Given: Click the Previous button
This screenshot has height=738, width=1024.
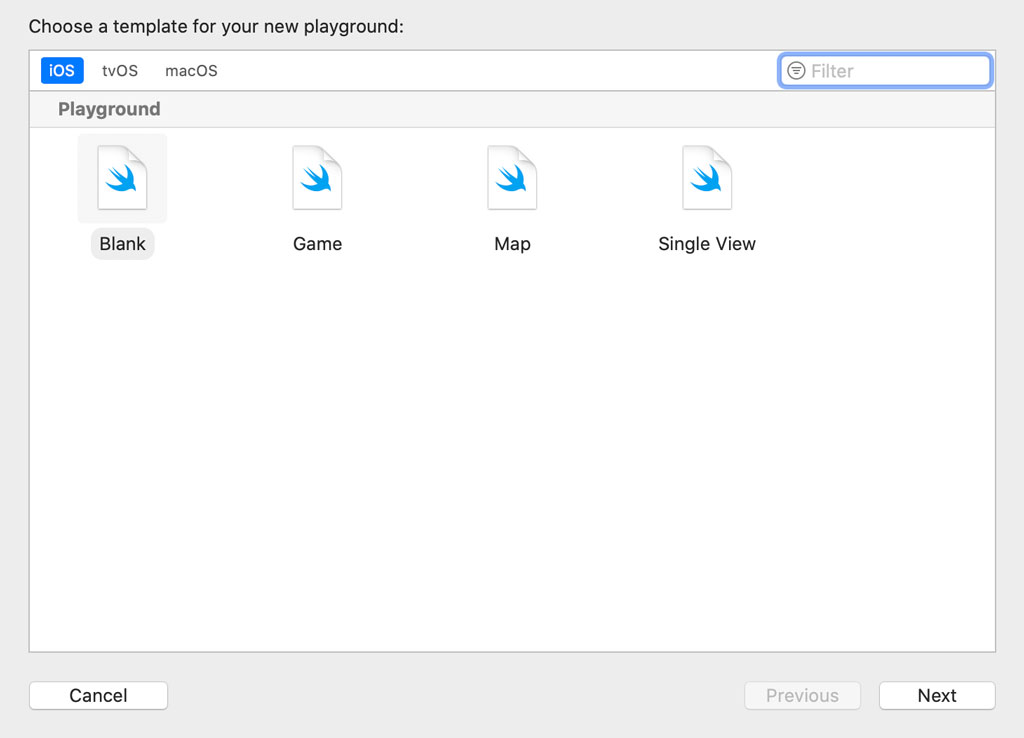Looking at the screenshot, I should click(x=803, y=696).
